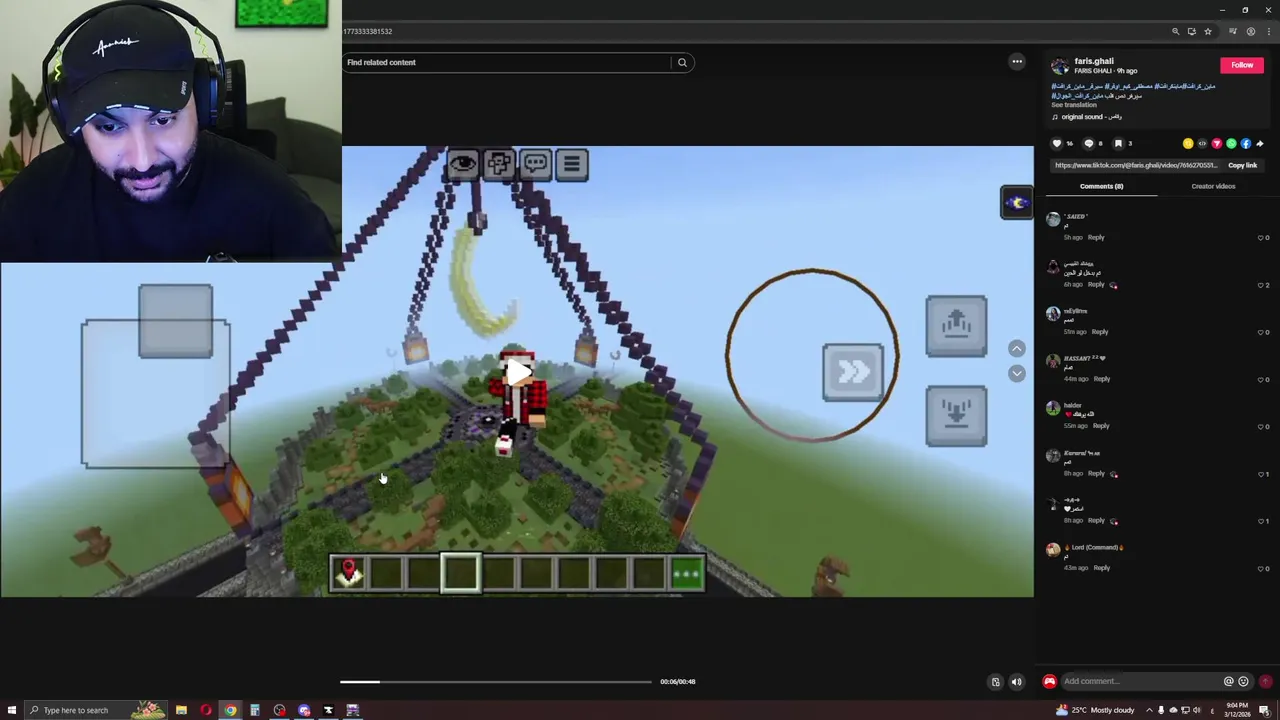Click the browser zoom magnifier icon
The image size is (1280, 720).
1175,31
